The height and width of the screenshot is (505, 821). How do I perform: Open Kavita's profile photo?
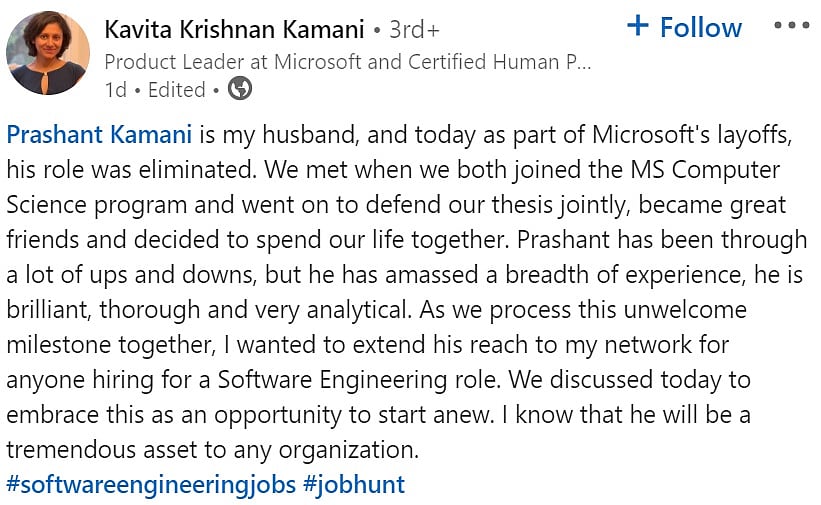tap(47, 53)
